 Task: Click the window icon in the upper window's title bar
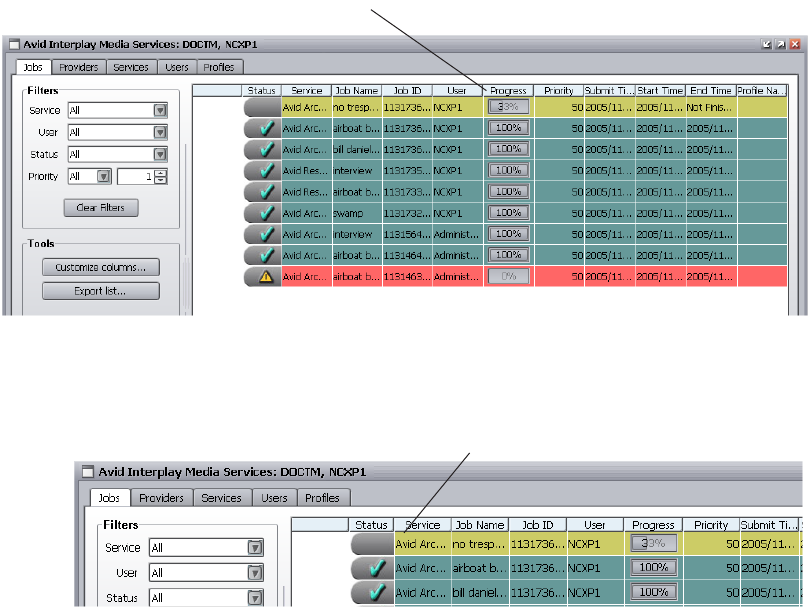(x=14, y=44)
